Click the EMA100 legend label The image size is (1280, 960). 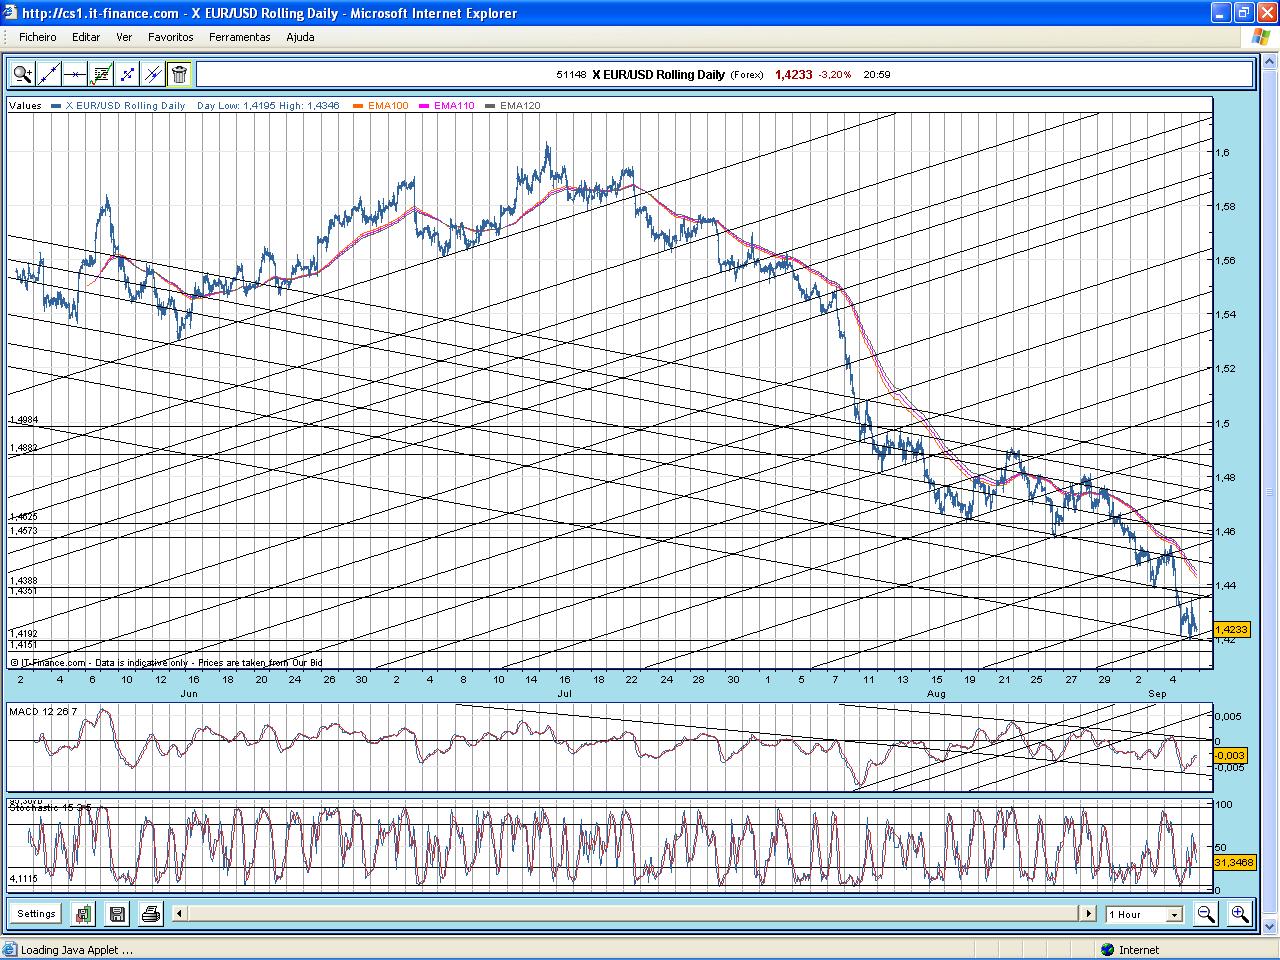(387, 105)
